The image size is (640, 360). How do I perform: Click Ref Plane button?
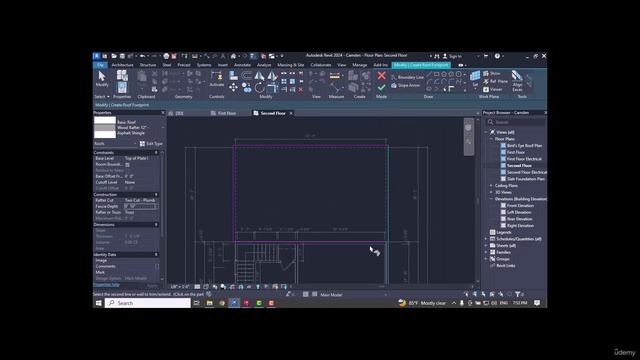click(x=496, y=81)
